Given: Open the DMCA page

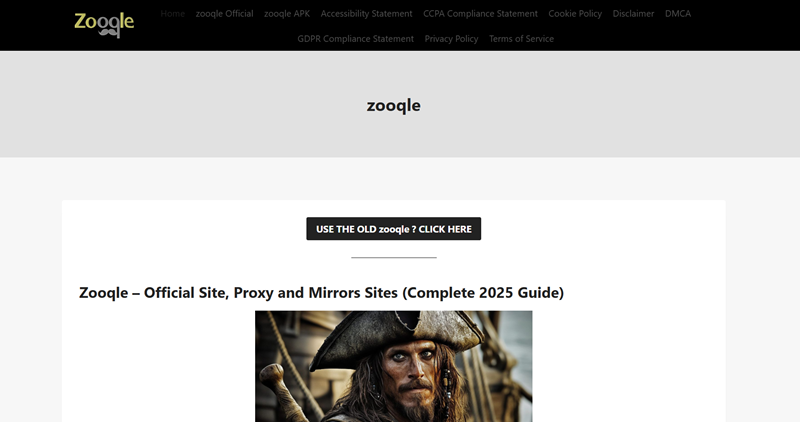Looking at the screenshot, I should pos(678,14).
